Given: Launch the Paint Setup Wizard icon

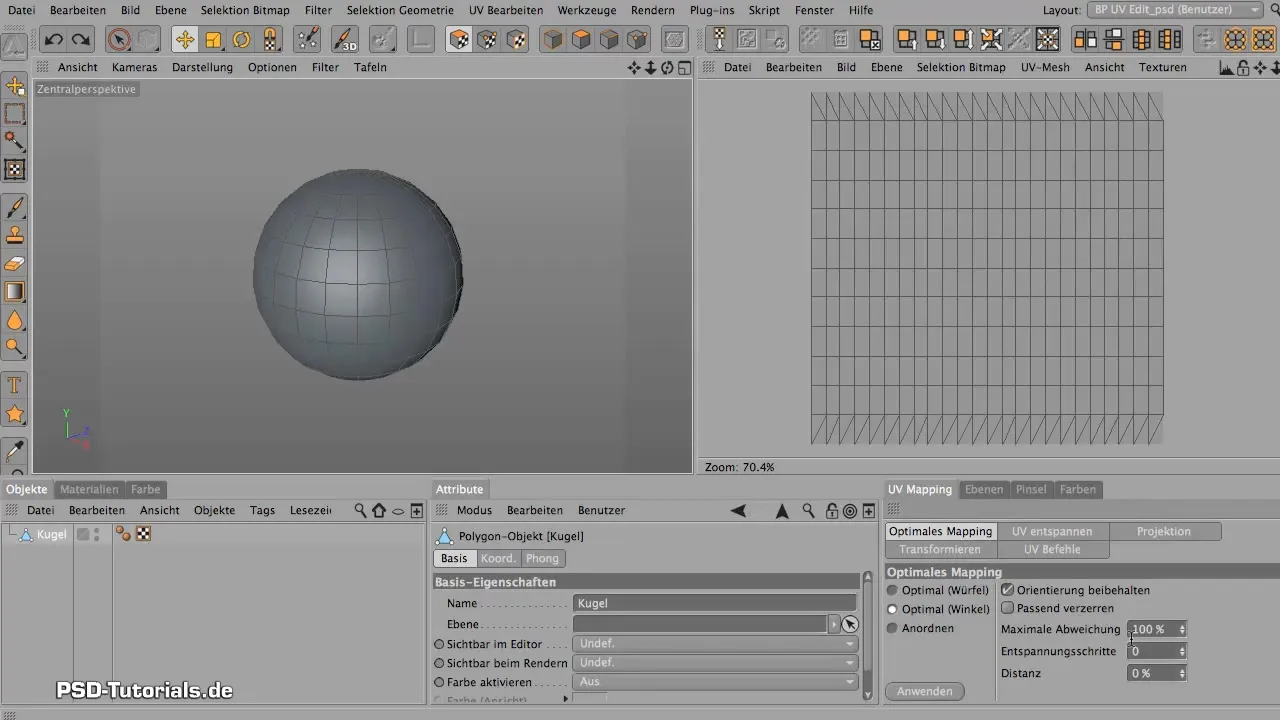Looking at the screenshot, I should pos(308,40).
